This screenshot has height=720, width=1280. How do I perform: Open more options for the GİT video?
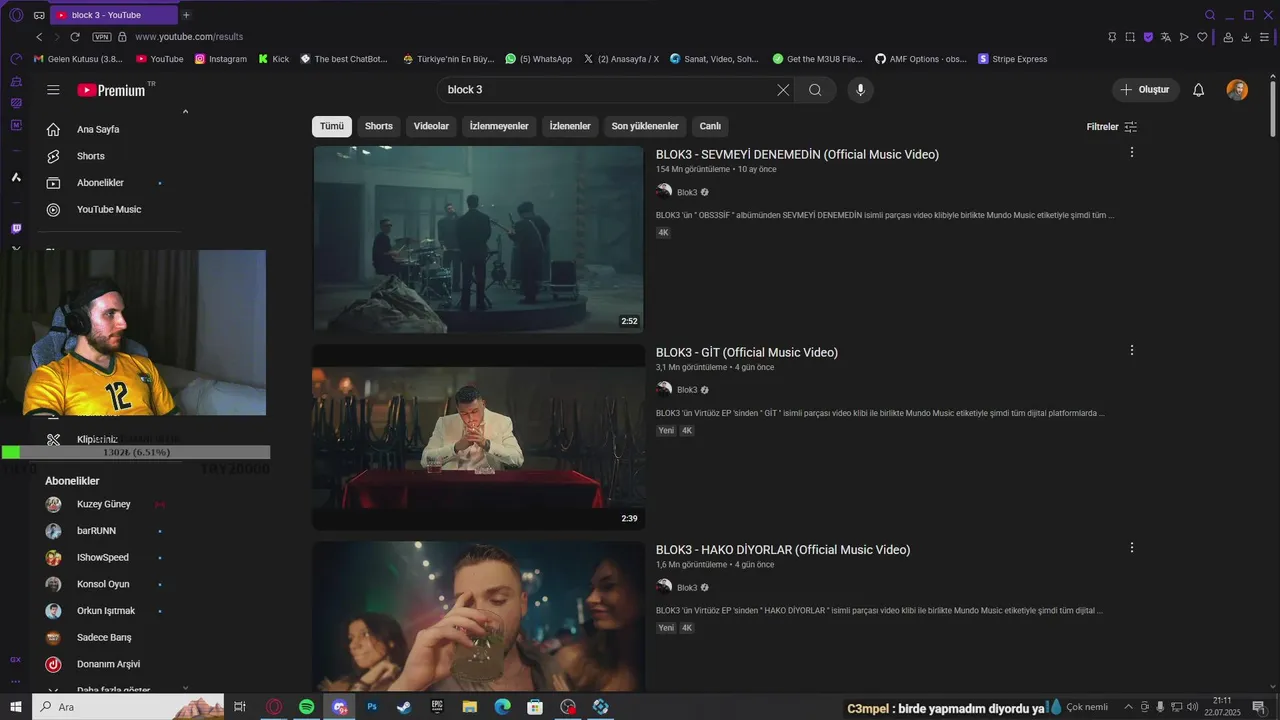(1132, 350)
